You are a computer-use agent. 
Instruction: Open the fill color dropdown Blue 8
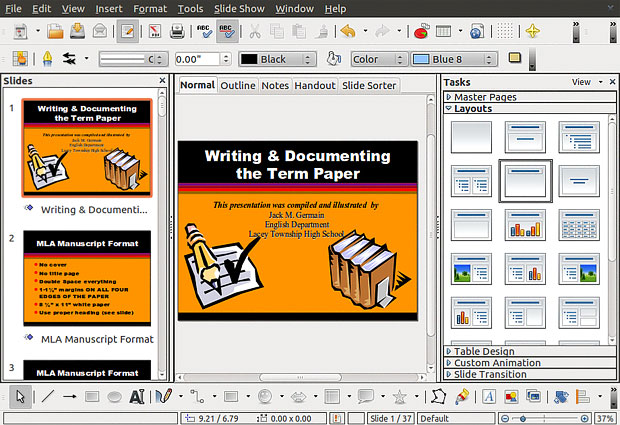click(x=454, y=59)
